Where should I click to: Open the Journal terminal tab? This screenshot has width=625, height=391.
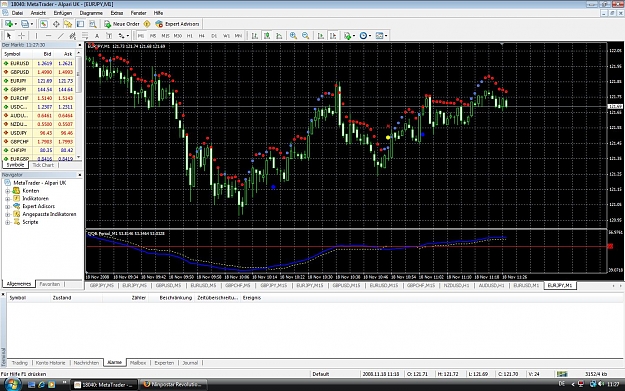point(190,363)
